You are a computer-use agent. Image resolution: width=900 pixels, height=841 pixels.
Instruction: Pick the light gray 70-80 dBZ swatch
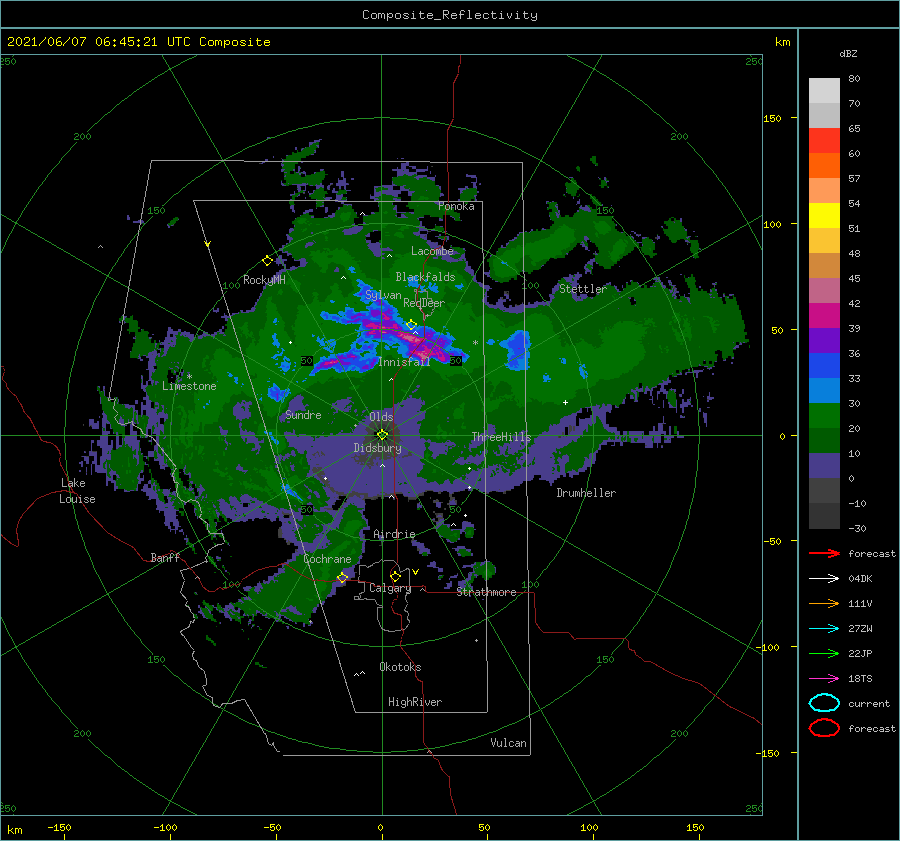(824, 91)
